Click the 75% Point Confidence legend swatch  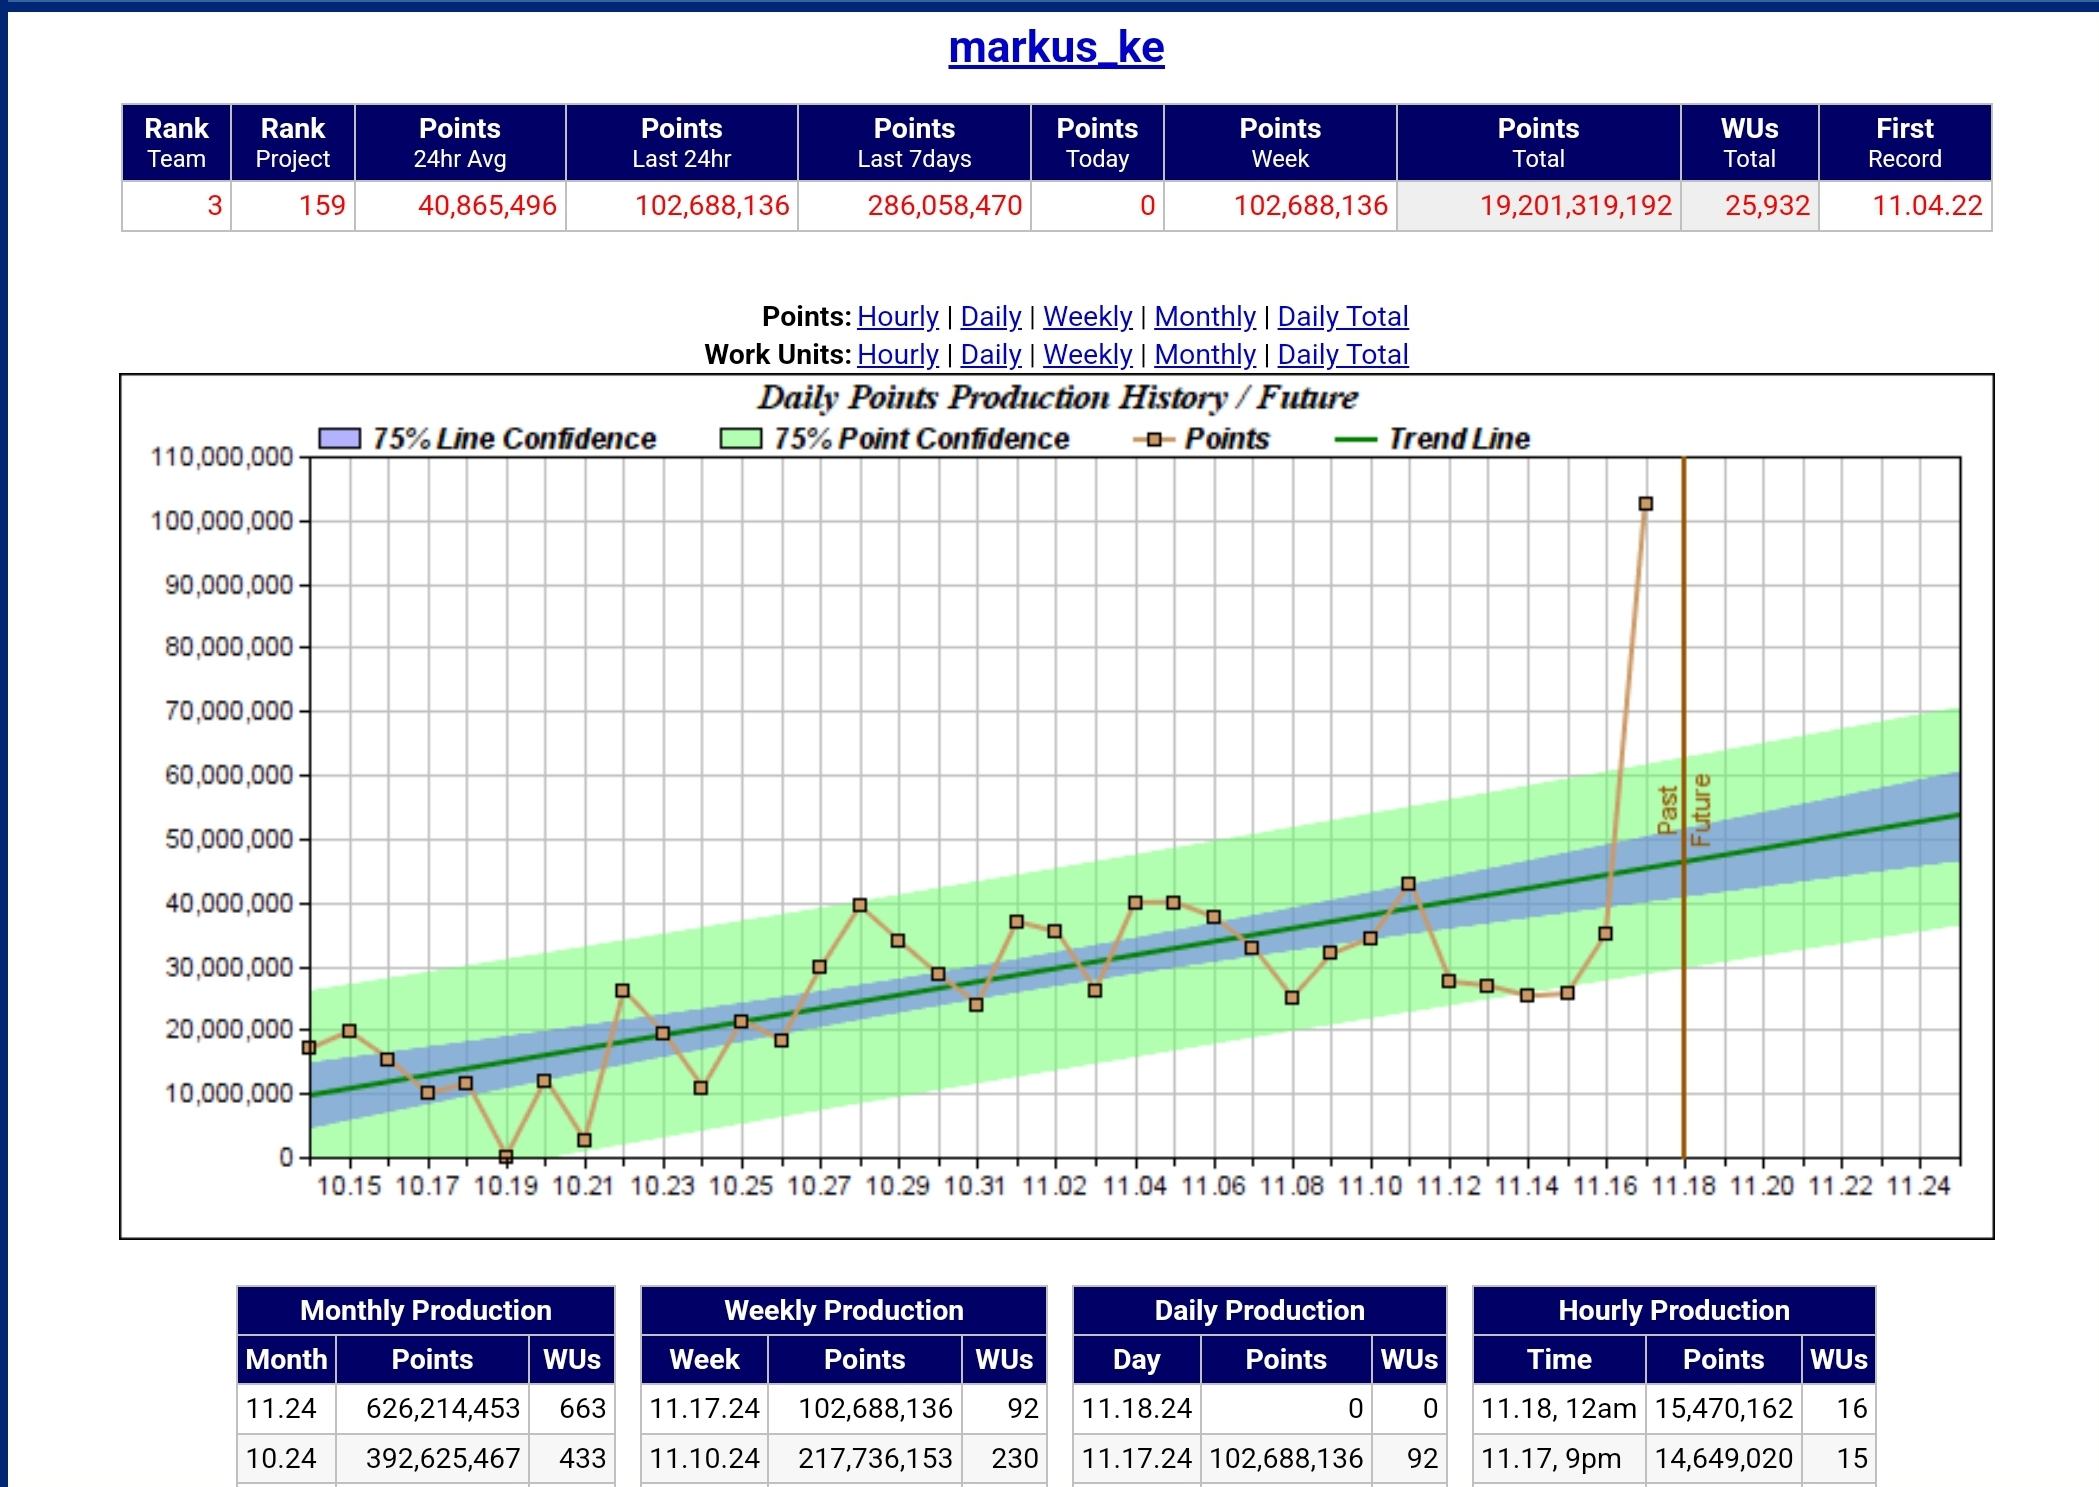click(740, 439)
